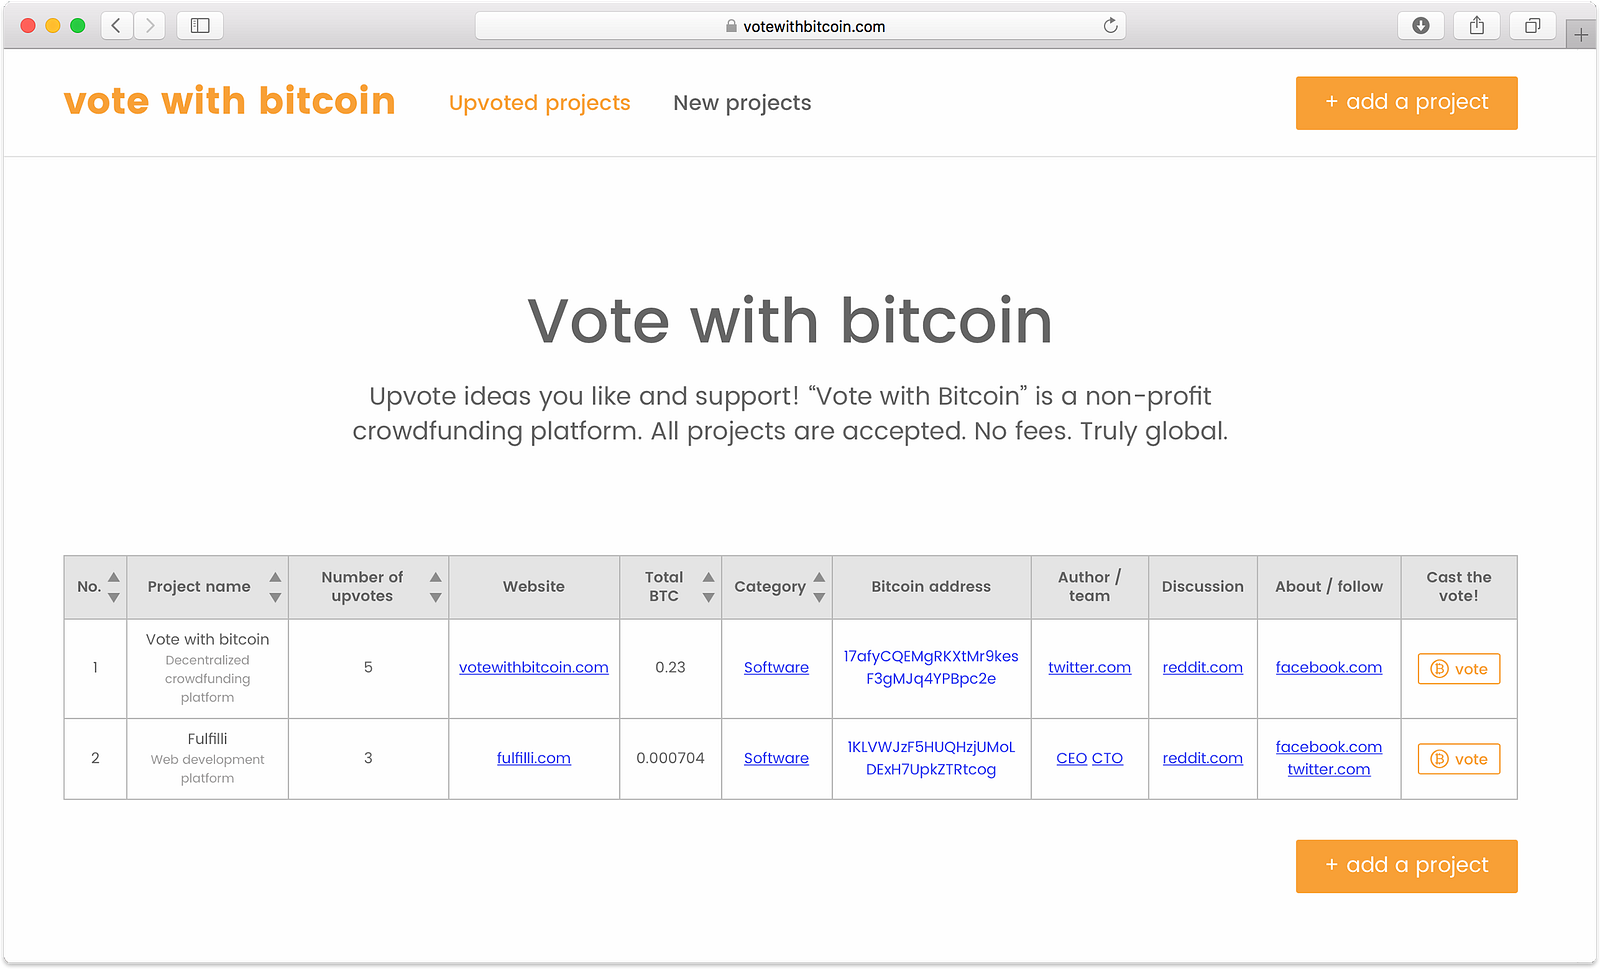Screen dimensions: 1600x969
Task: Click the Safari forward arrow
Action: (x=150, y=26)
